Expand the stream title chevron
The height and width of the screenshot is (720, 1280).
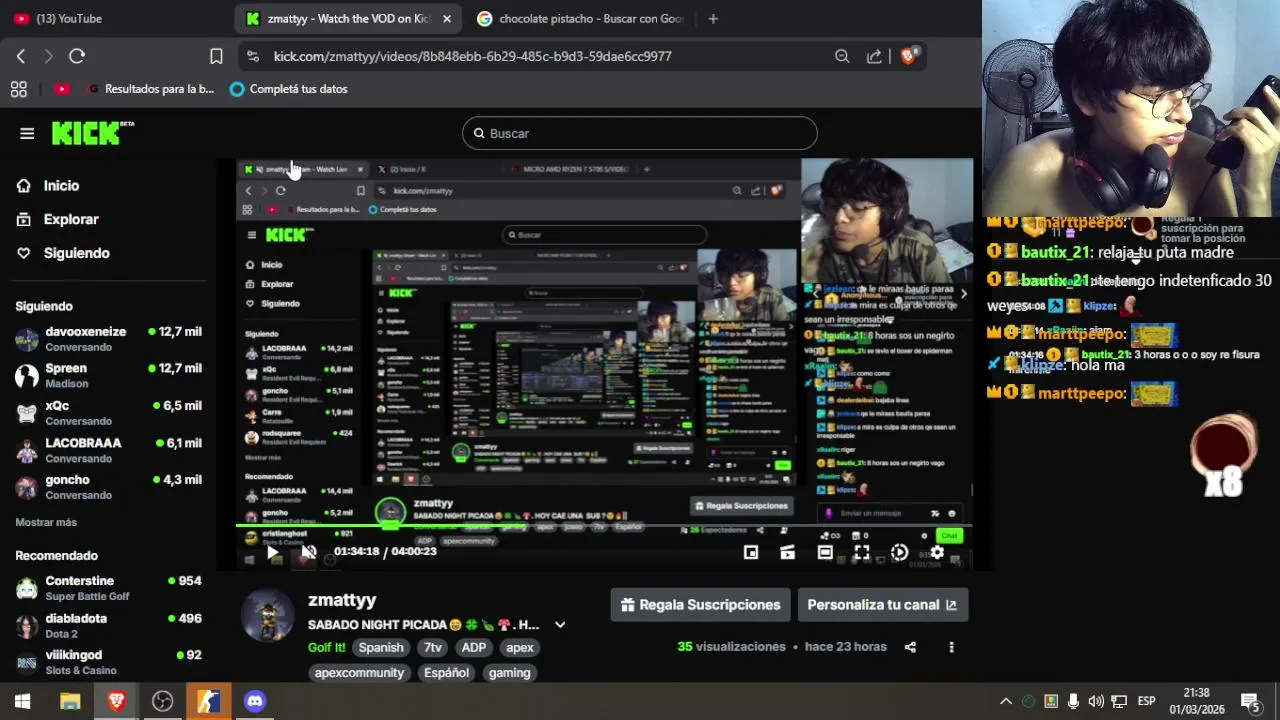coord(560,625)
